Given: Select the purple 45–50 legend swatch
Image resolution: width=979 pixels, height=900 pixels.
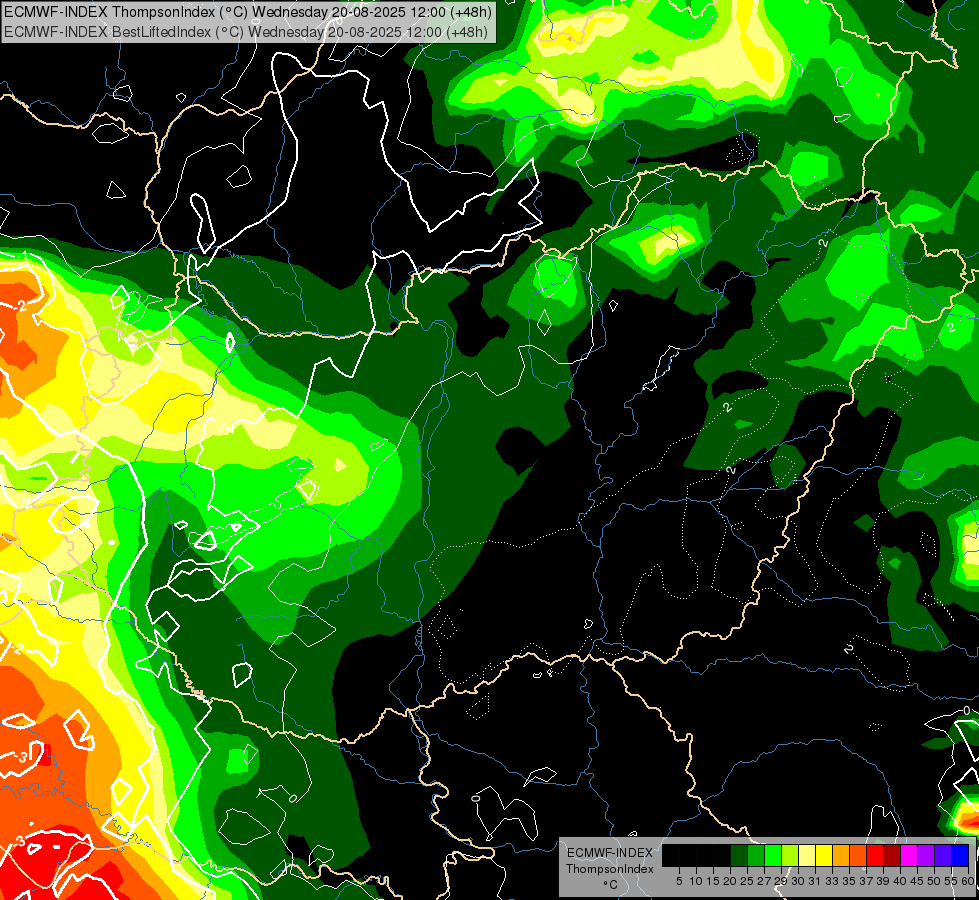Looking at the screenshot, I should 926,855.
